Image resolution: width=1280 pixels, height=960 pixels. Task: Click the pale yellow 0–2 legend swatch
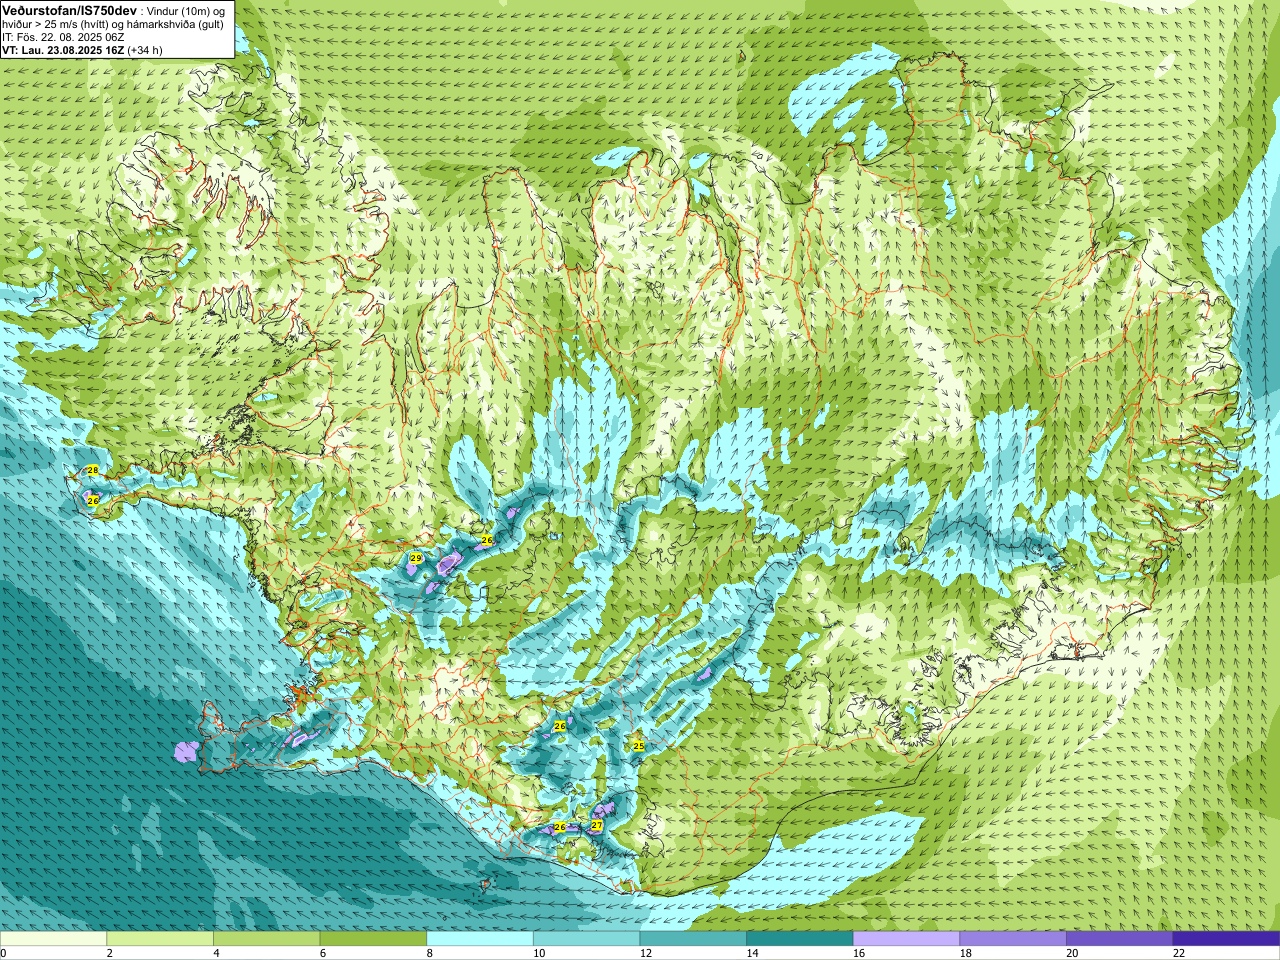[x=53, y=939]
